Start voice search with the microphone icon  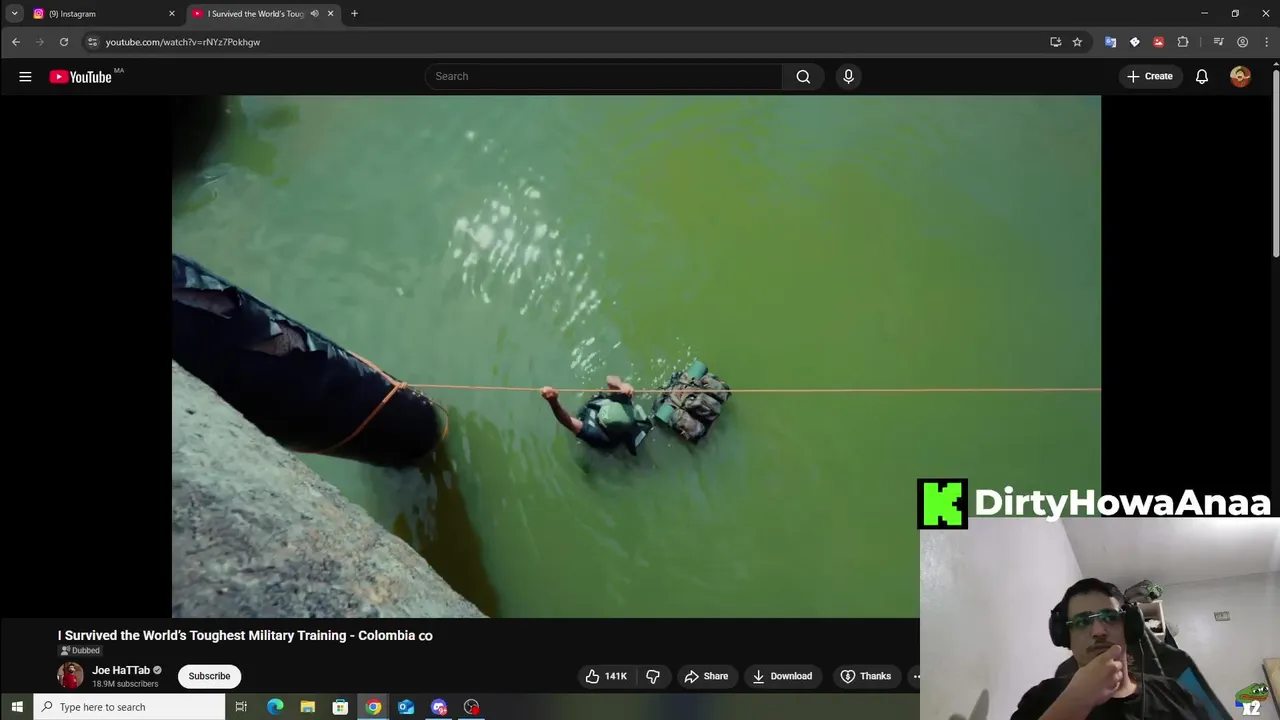848,76
